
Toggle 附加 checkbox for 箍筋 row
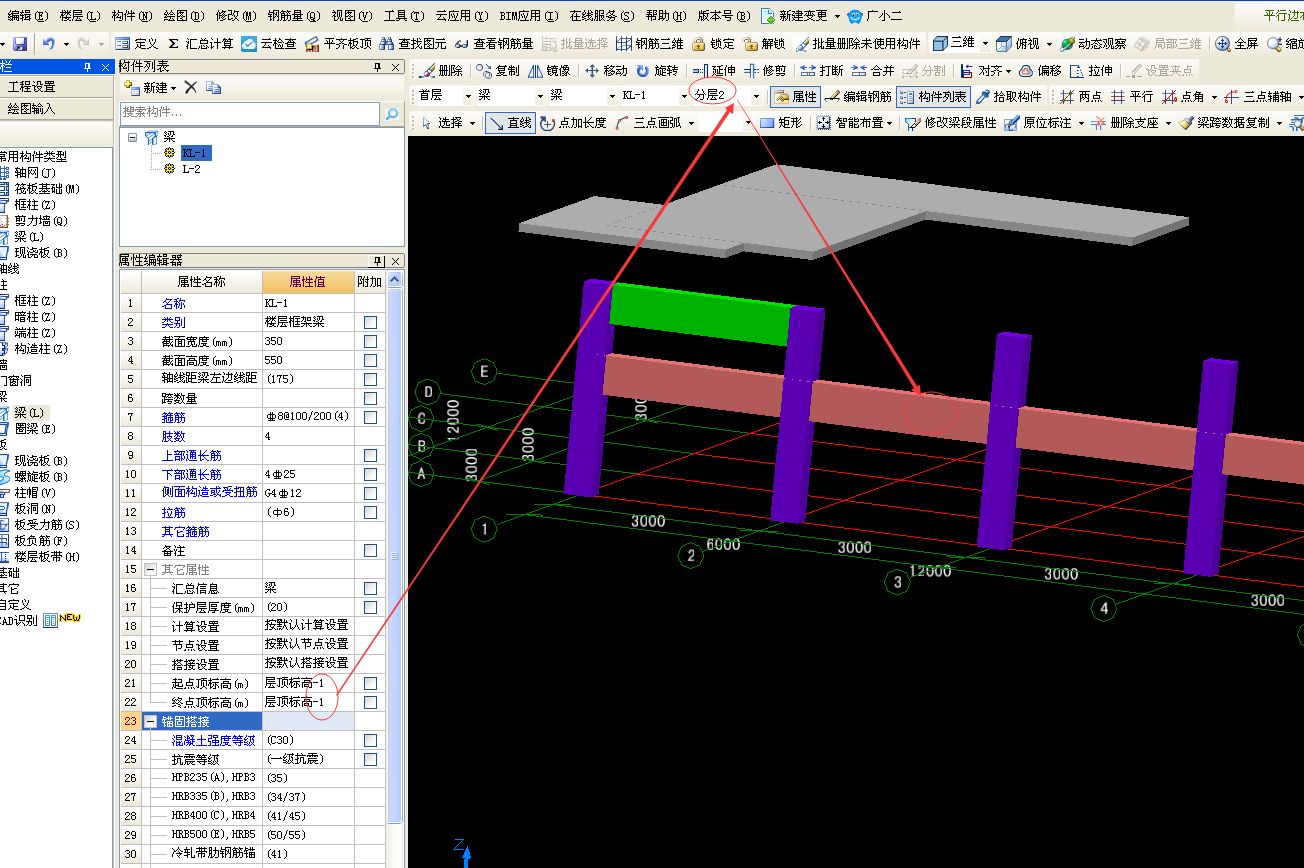370,417
